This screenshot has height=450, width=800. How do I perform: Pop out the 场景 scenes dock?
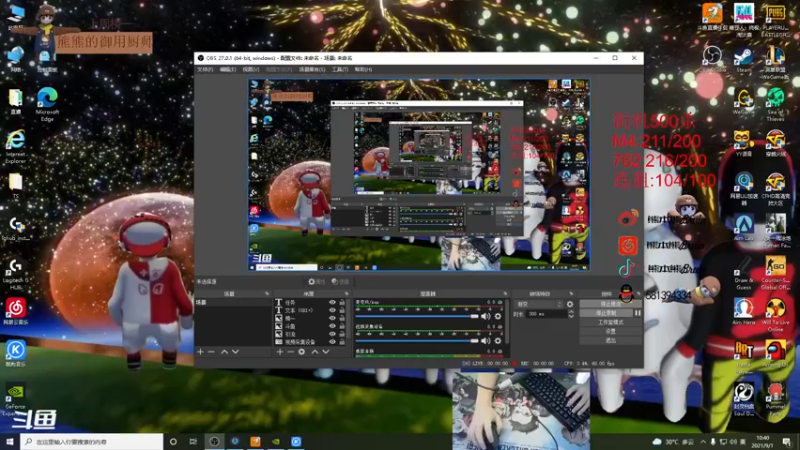click(x=267, y=294)
